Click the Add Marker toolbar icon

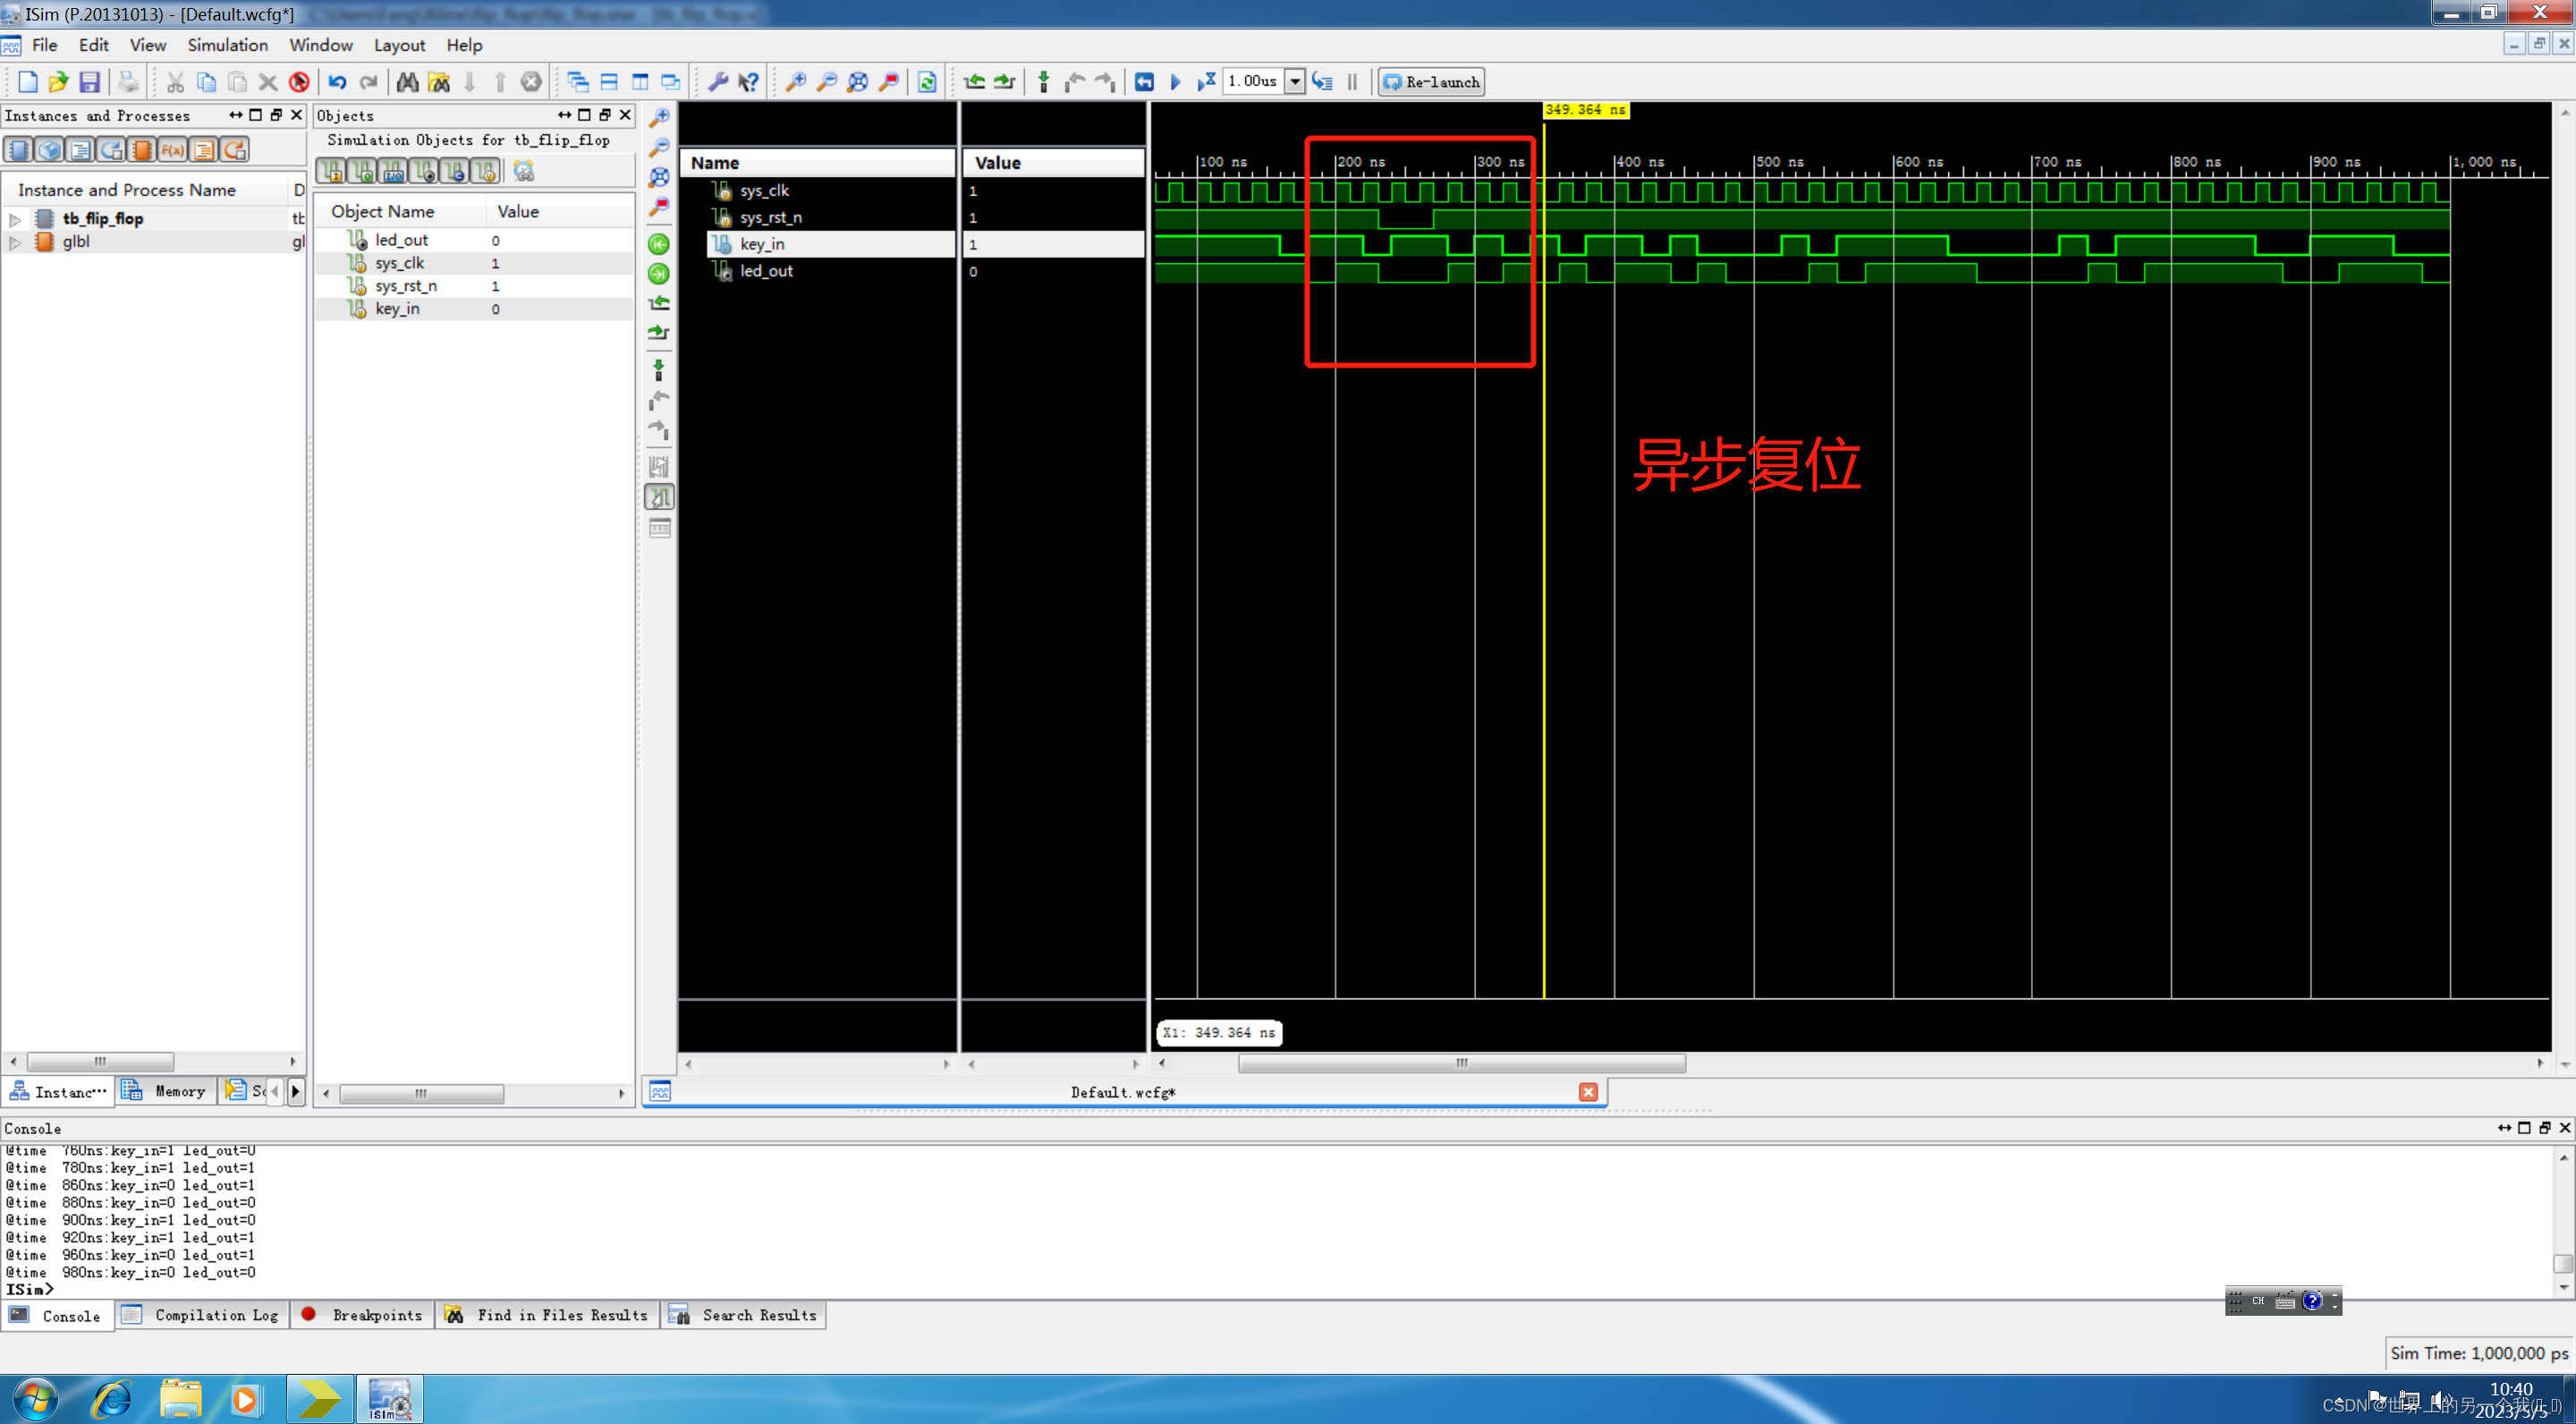(1043, 82)
